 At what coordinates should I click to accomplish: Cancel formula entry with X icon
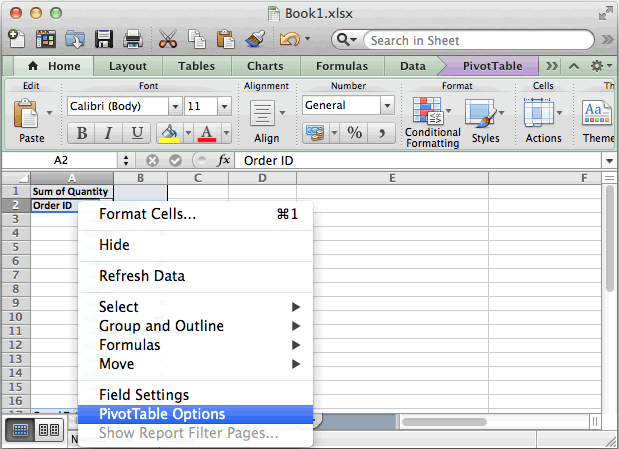[x=152, y=161]
